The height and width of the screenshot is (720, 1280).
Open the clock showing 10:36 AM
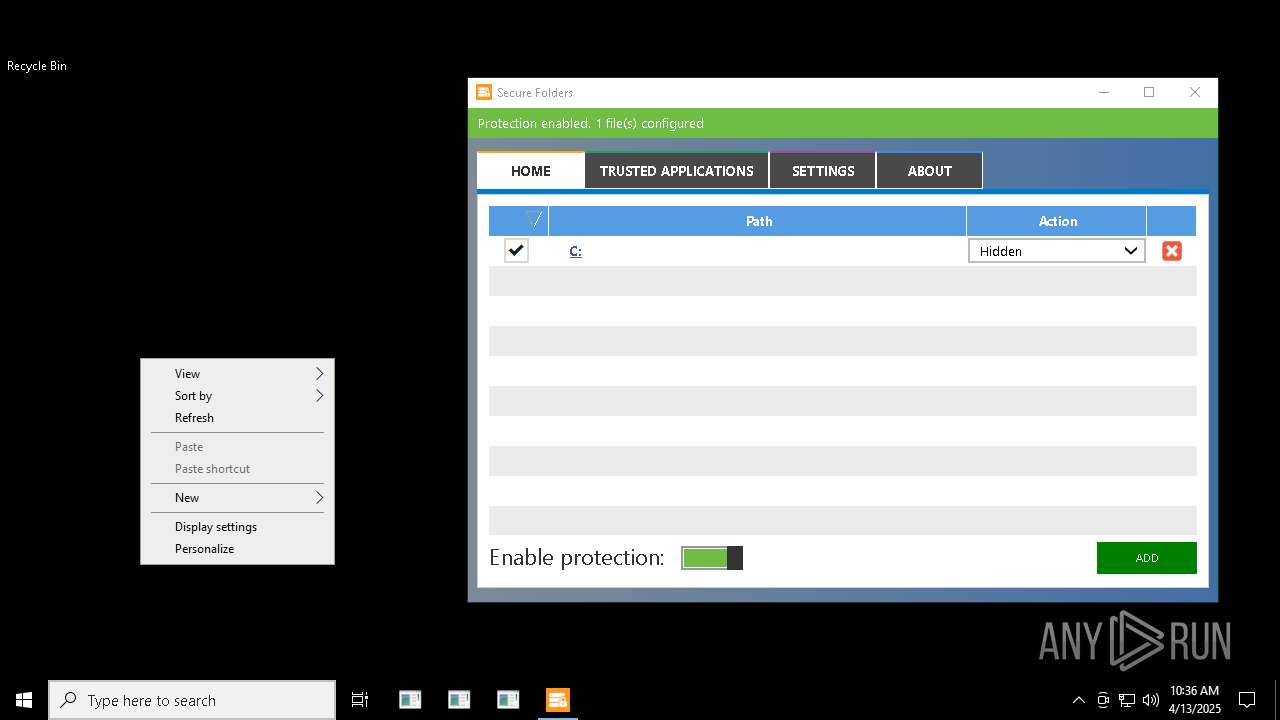point(1195,700)
